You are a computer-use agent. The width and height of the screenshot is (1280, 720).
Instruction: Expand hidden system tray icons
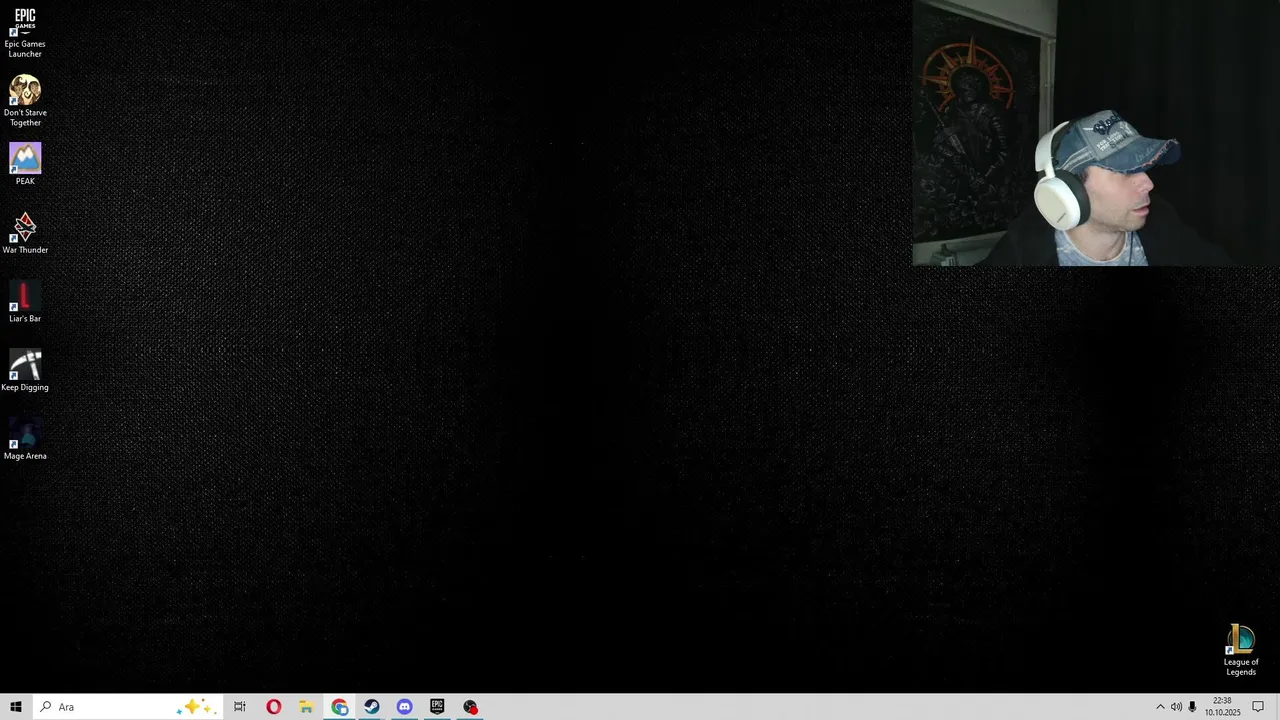point(1160,707)
